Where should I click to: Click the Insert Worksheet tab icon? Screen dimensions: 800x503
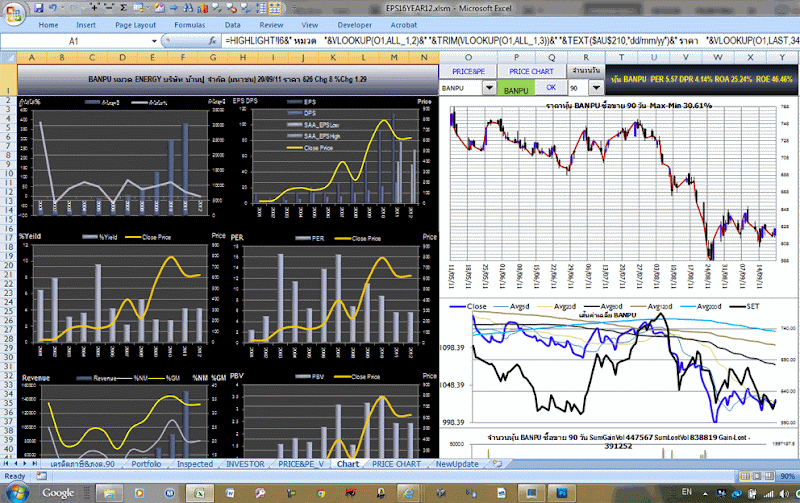pos(496,464)
